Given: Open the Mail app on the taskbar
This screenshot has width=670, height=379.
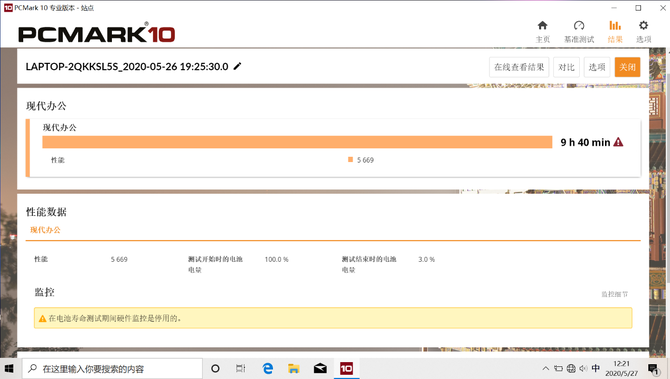Looking at the screenshot, I should [x=320, y=368].
